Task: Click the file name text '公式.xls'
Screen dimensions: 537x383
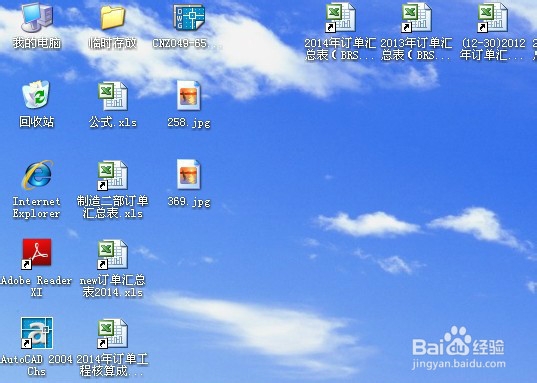Action: click(x=113, y=122)
